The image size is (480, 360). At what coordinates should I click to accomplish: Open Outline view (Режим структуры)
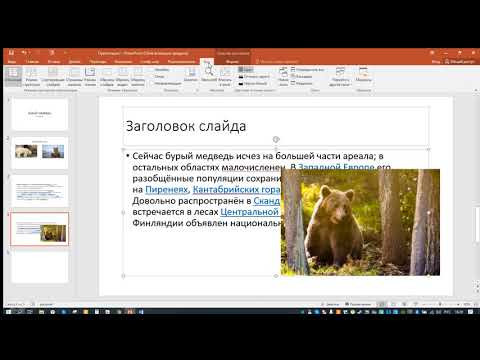click(31, 77)
